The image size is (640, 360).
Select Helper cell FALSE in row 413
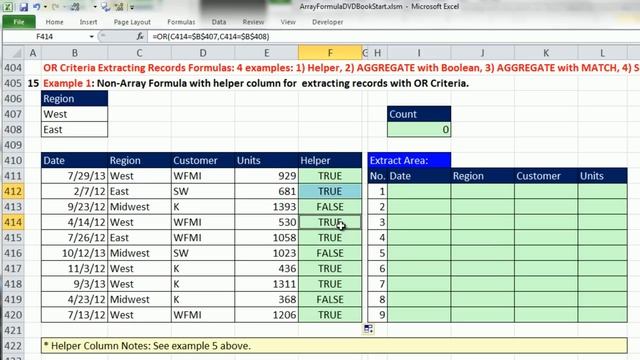330,207
